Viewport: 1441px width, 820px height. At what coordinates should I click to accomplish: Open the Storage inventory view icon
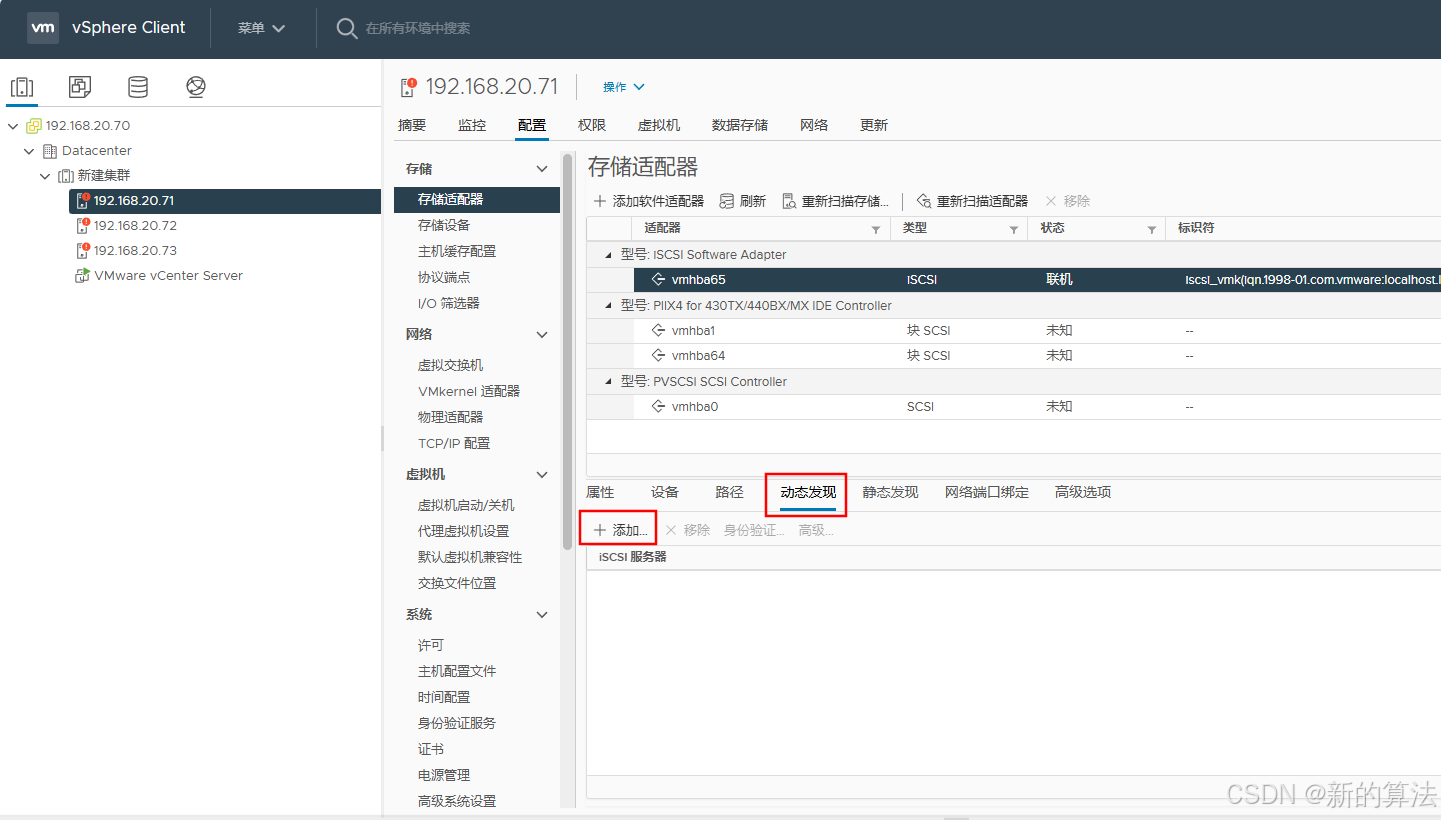(x=138, y=87)
